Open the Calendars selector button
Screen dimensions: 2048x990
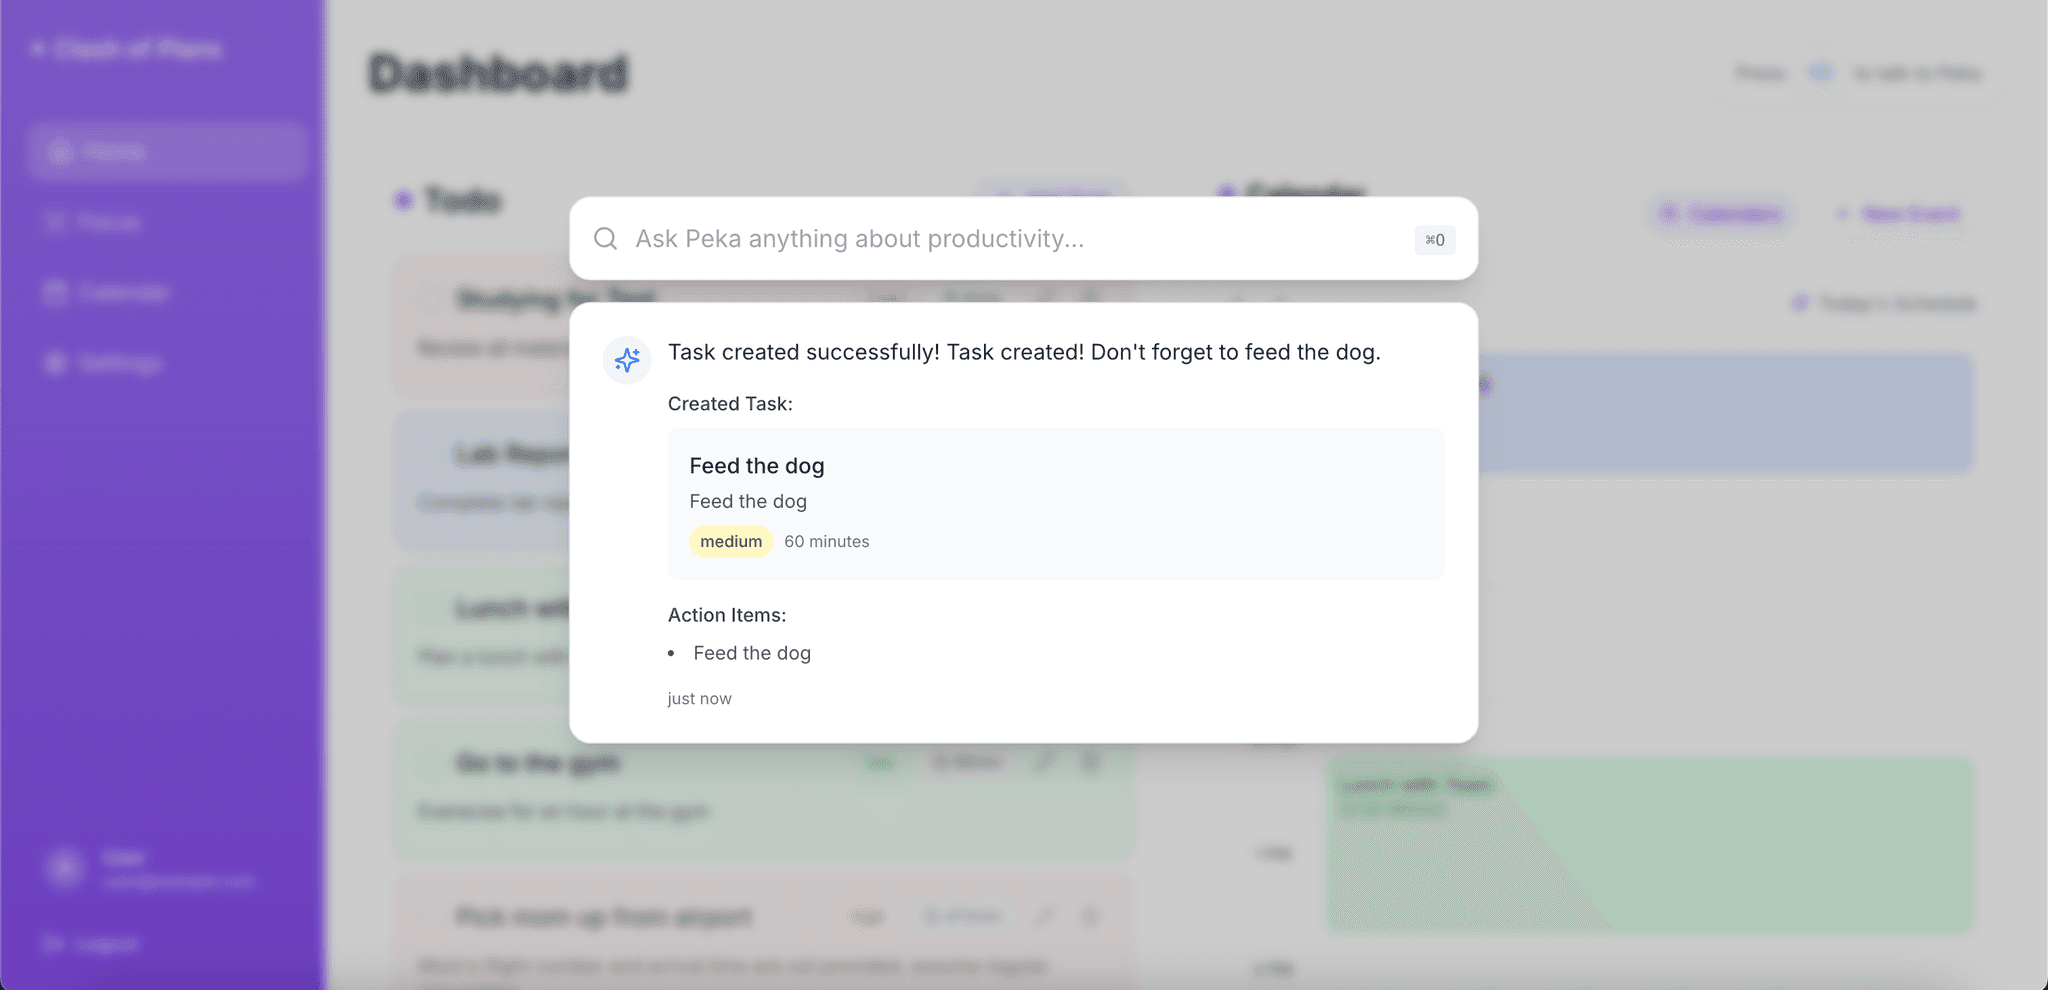click(1722, 214)
